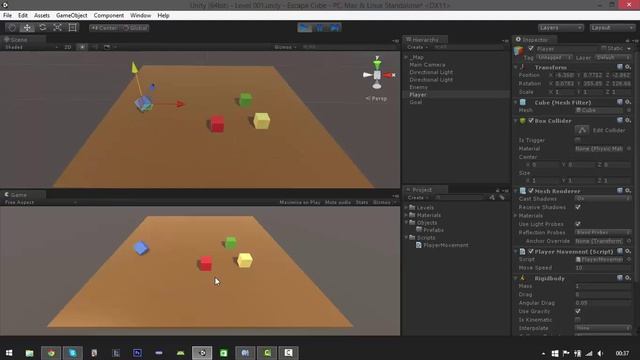Open the GameObject menu

72,16
